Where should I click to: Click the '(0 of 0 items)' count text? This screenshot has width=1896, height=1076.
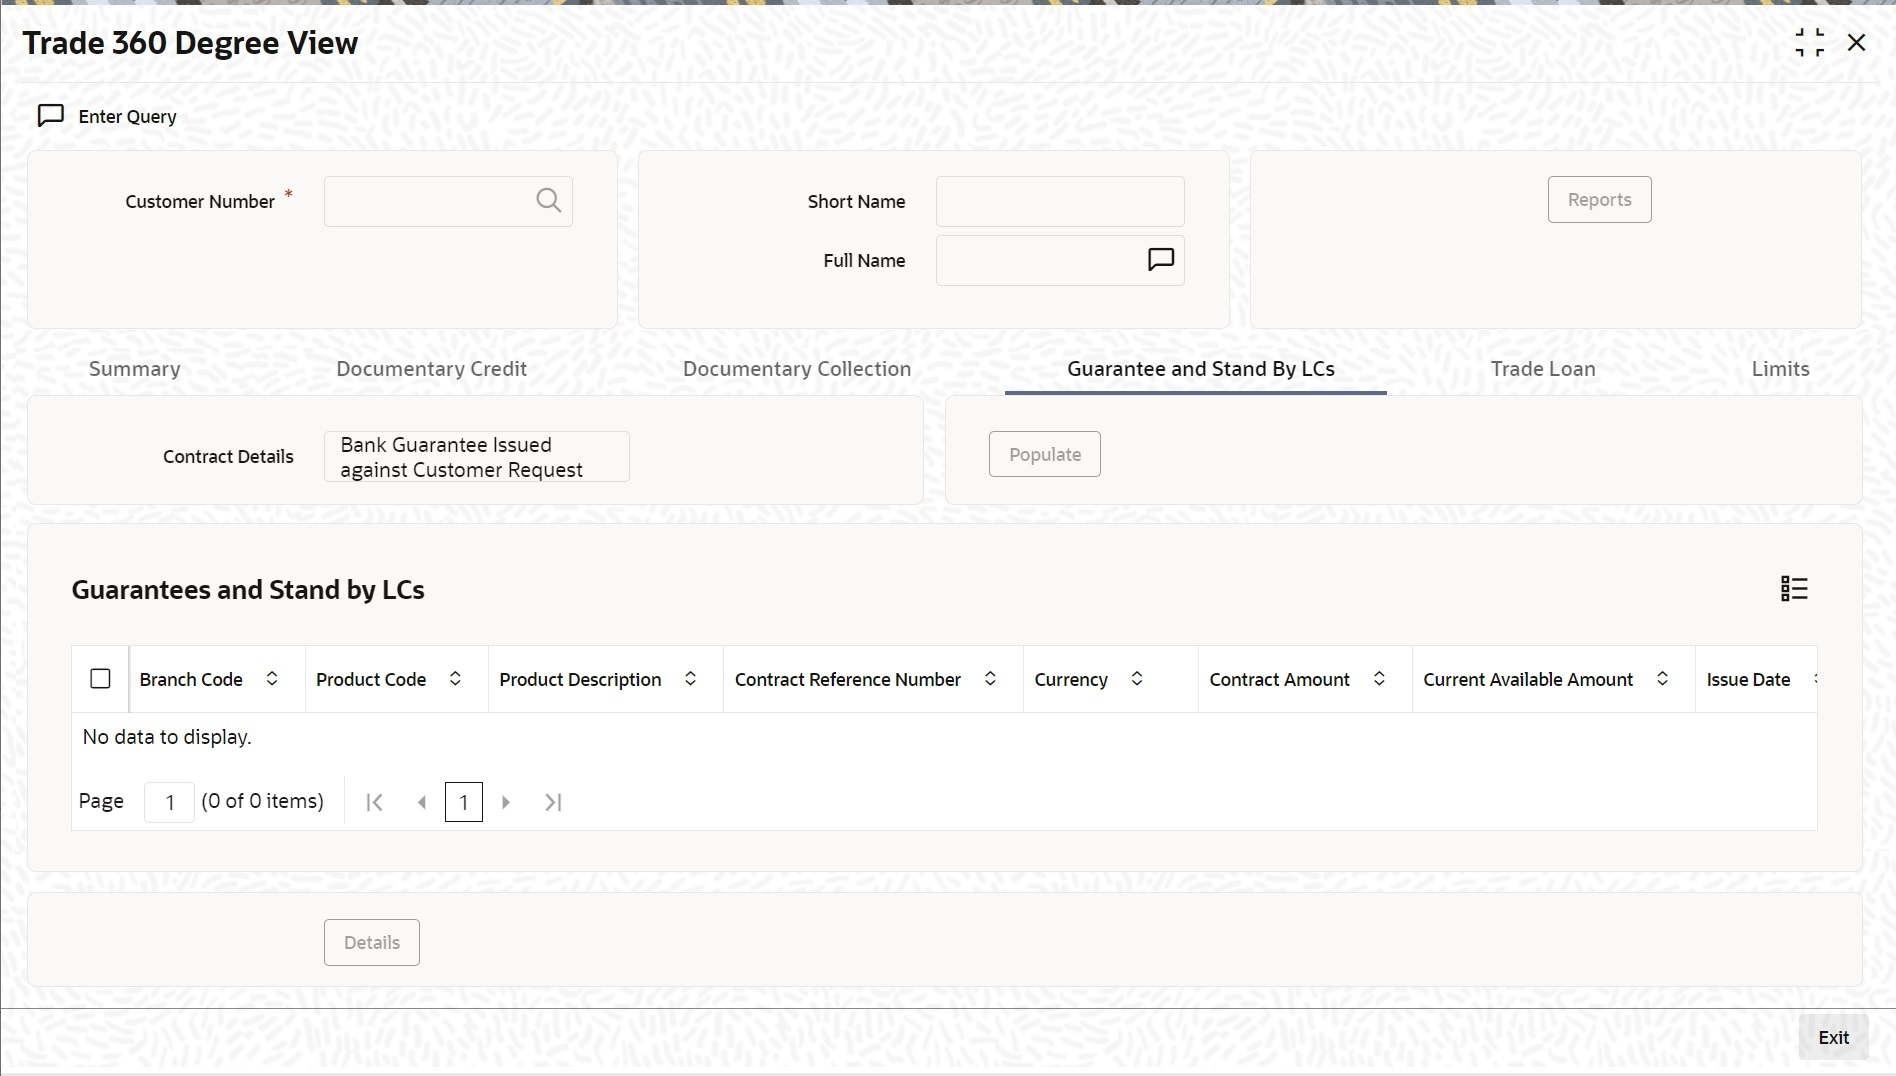click(x=263, y=801)
